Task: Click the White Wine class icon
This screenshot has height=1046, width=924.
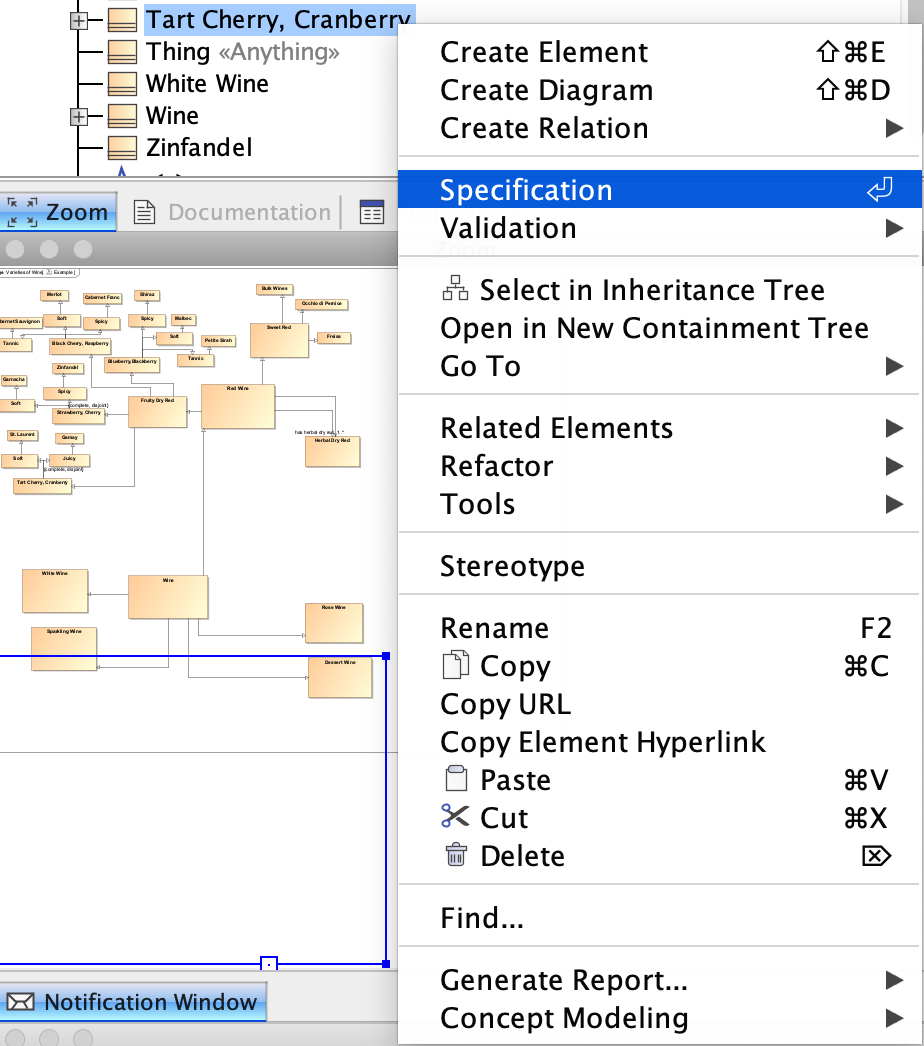Action: tap(122, 83)
